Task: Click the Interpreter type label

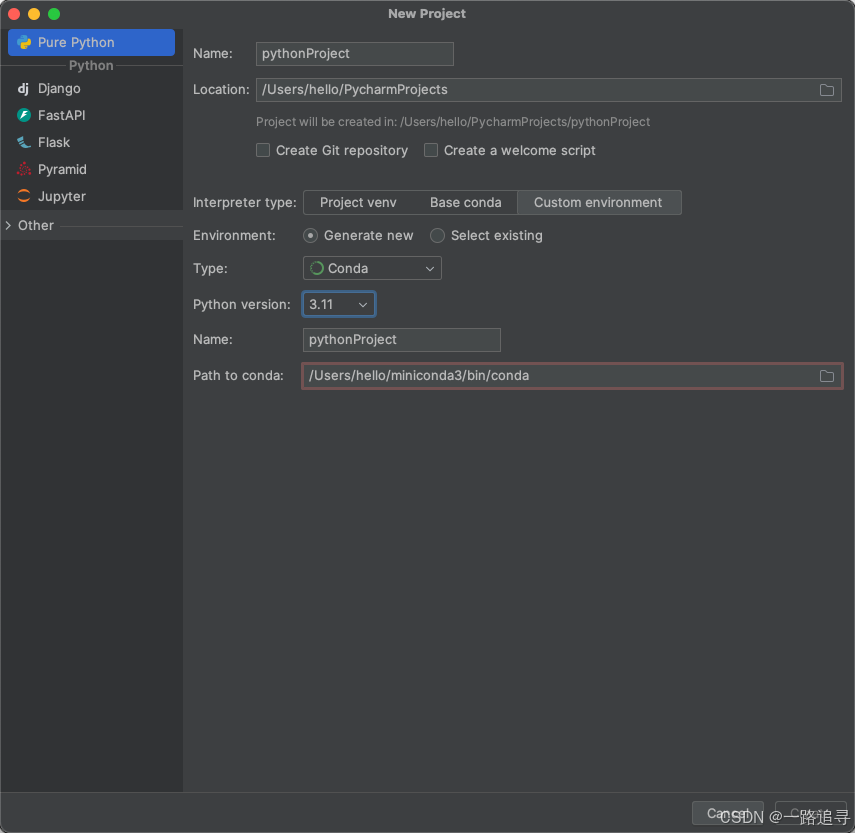Action: coord(245,202)
